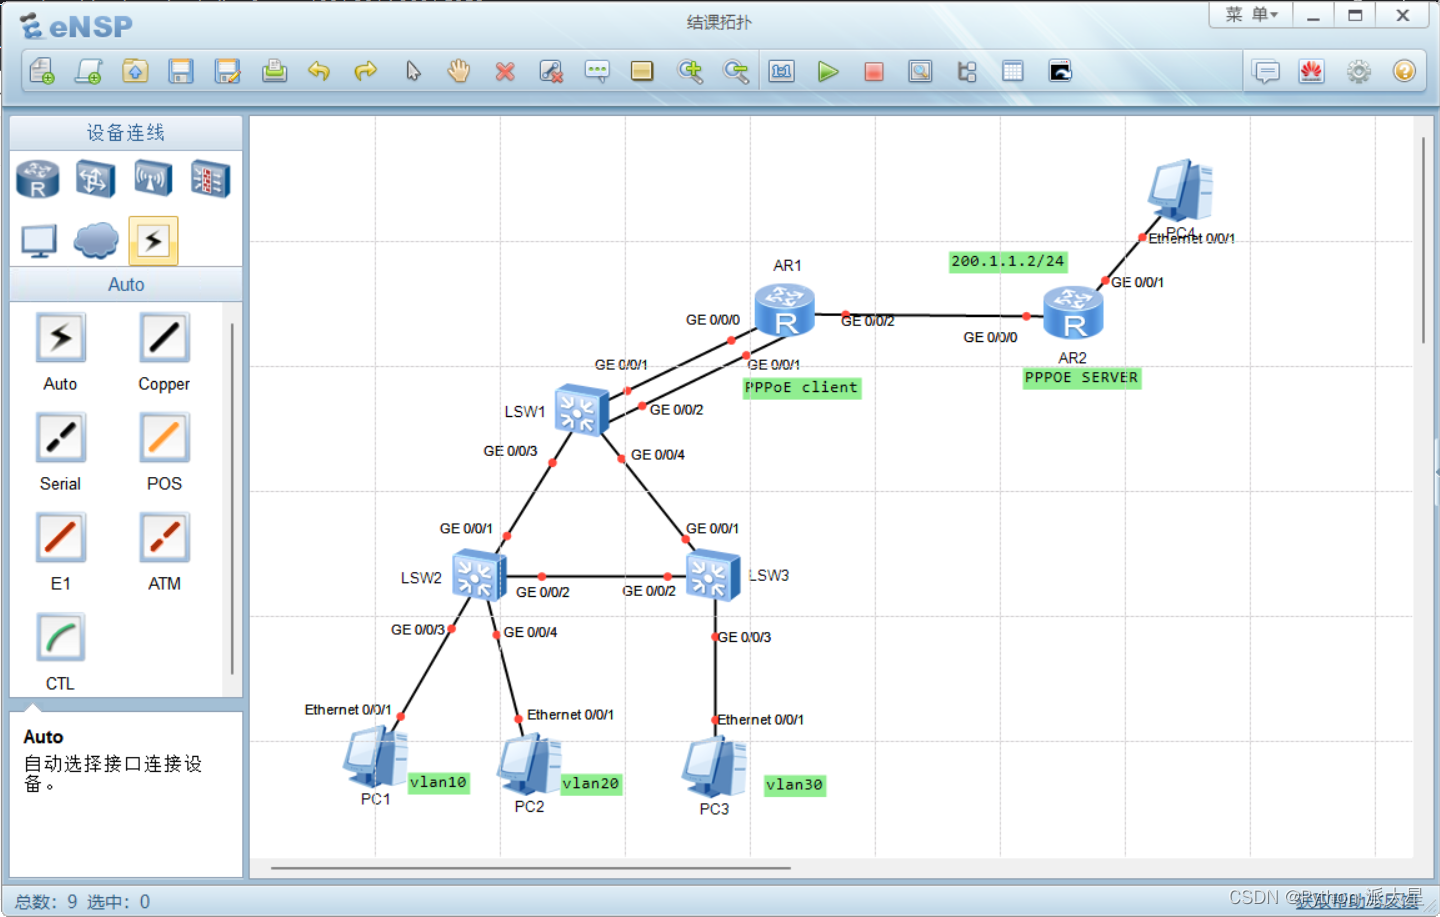Viewport: 1440px width, 917px height.
Task: Click the red X delete tool
Action: [505, 71]
